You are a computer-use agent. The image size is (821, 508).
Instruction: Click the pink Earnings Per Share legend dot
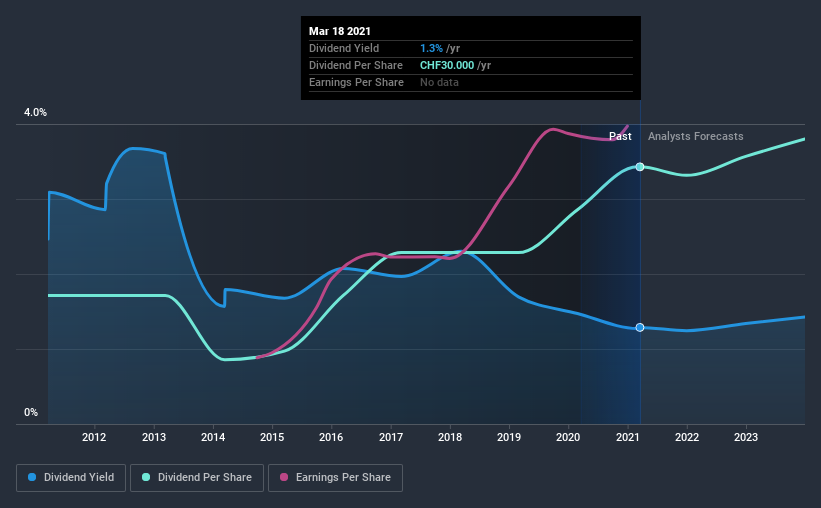pos(284,477)
